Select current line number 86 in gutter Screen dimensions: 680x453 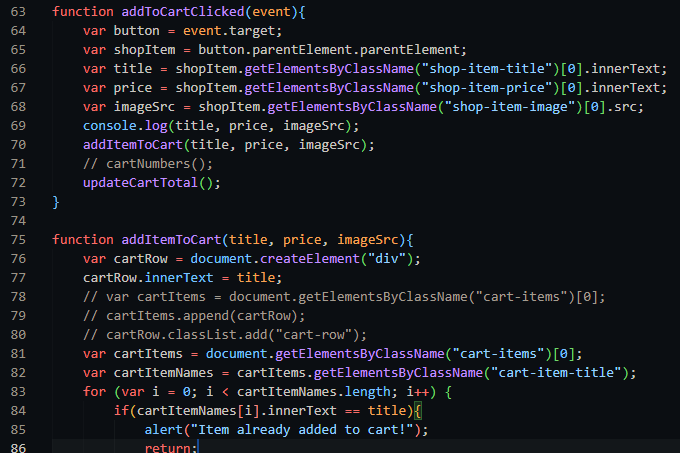[x=18, y=448]
